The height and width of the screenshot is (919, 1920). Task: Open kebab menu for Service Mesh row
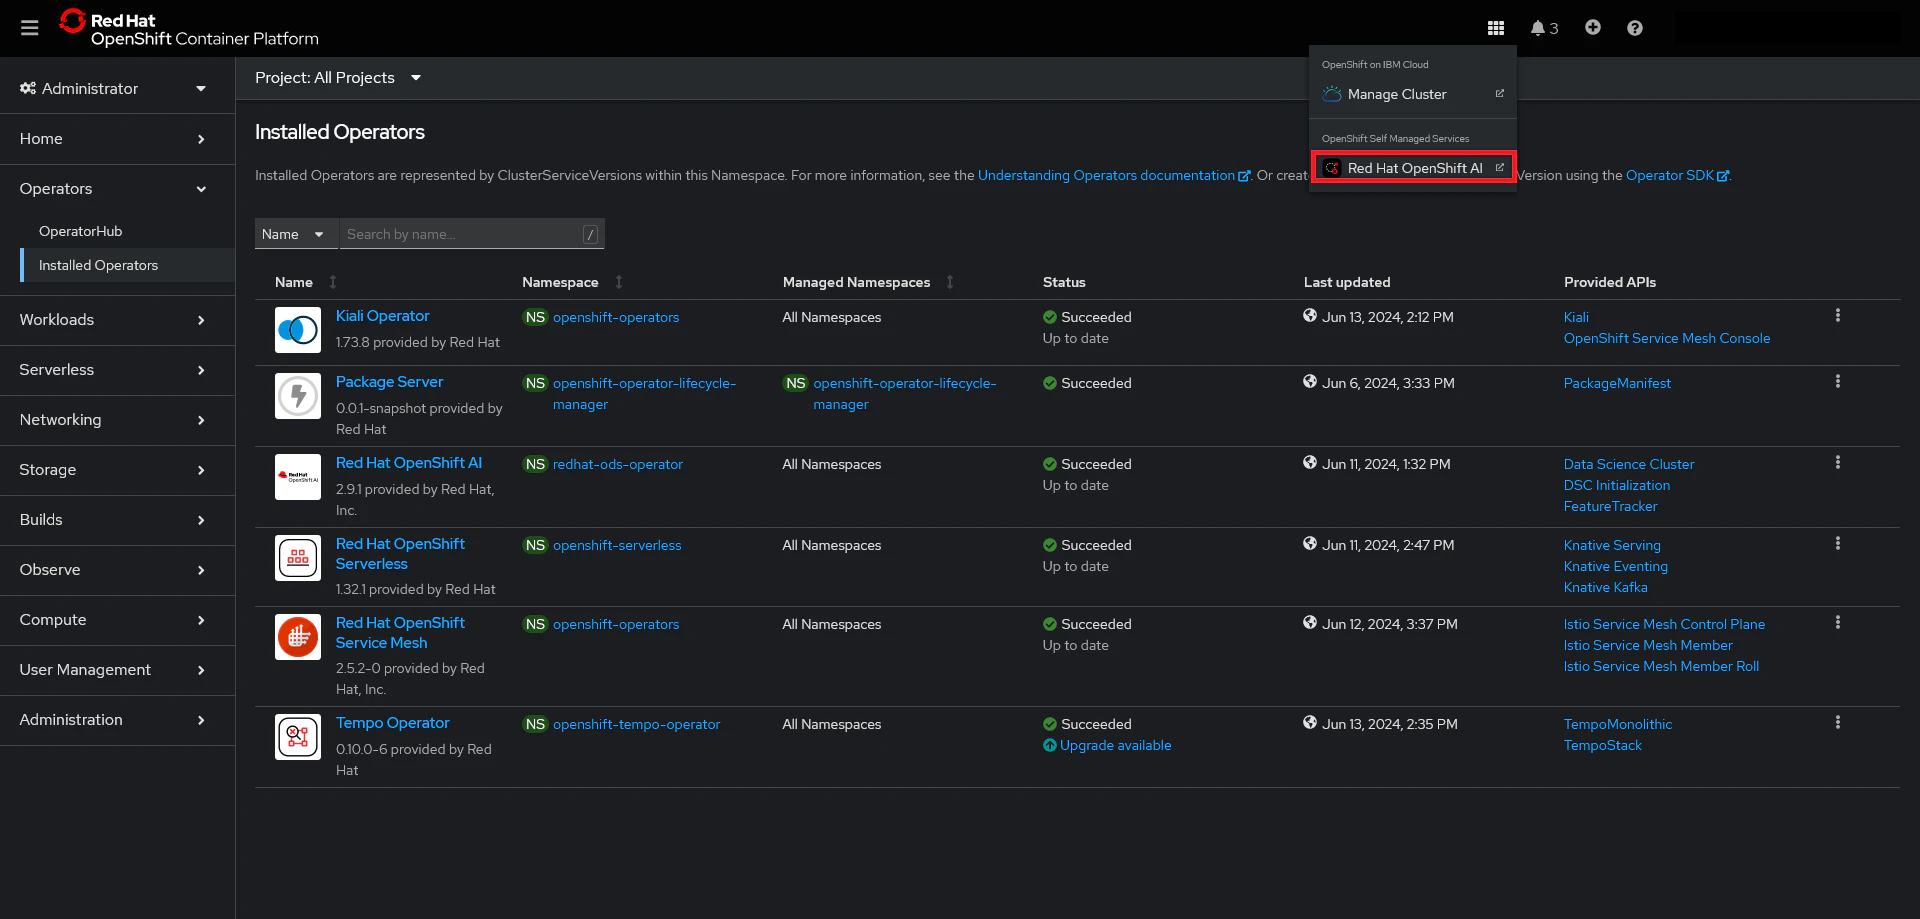click(1838, 623)
